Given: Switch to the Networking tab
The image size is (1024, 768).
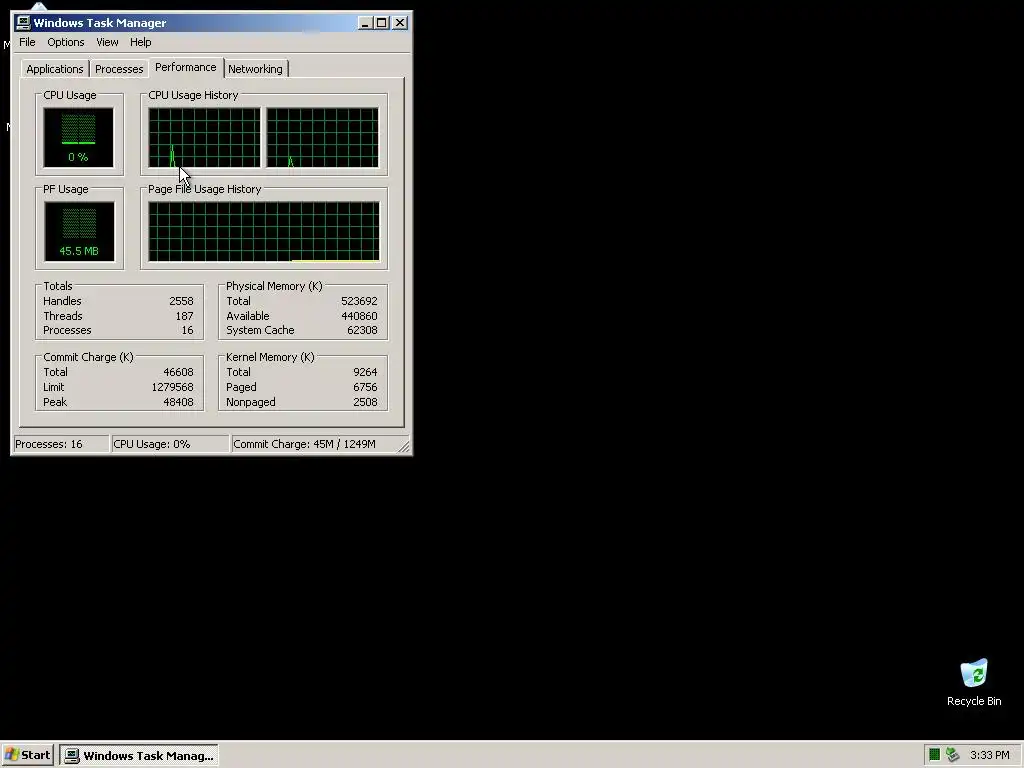Looking at the screenshot, I should tap(255, 69).
